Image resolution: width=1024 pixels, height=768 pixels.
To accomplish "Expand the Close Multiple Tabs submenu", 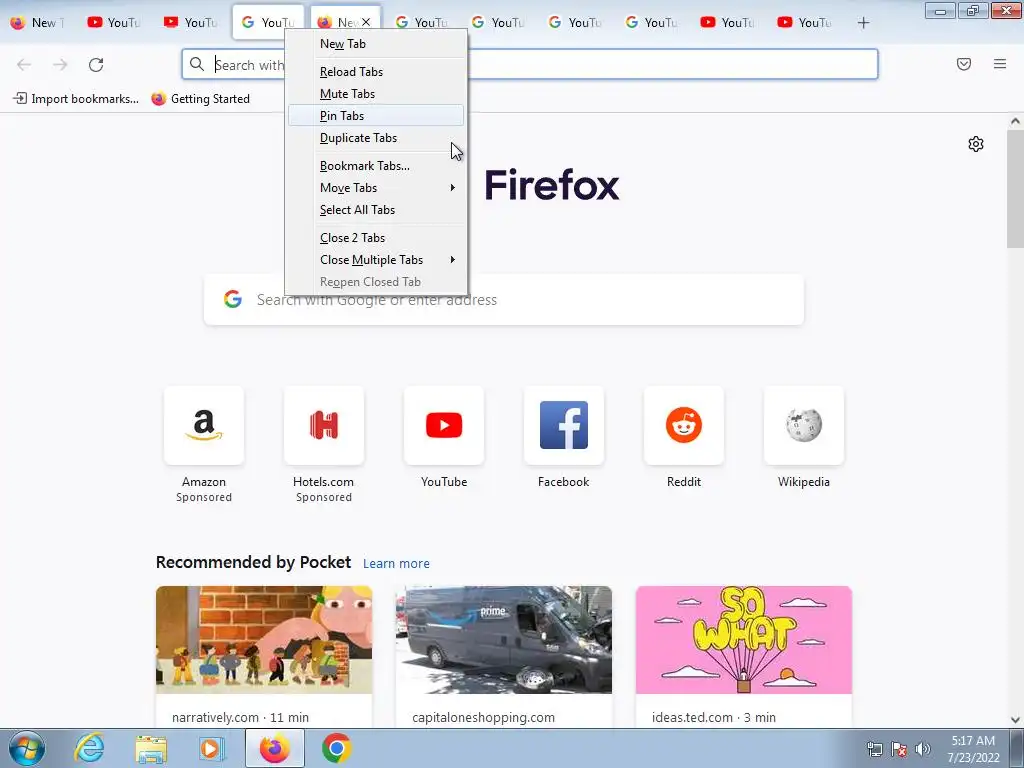I will [x=376, y=260].
